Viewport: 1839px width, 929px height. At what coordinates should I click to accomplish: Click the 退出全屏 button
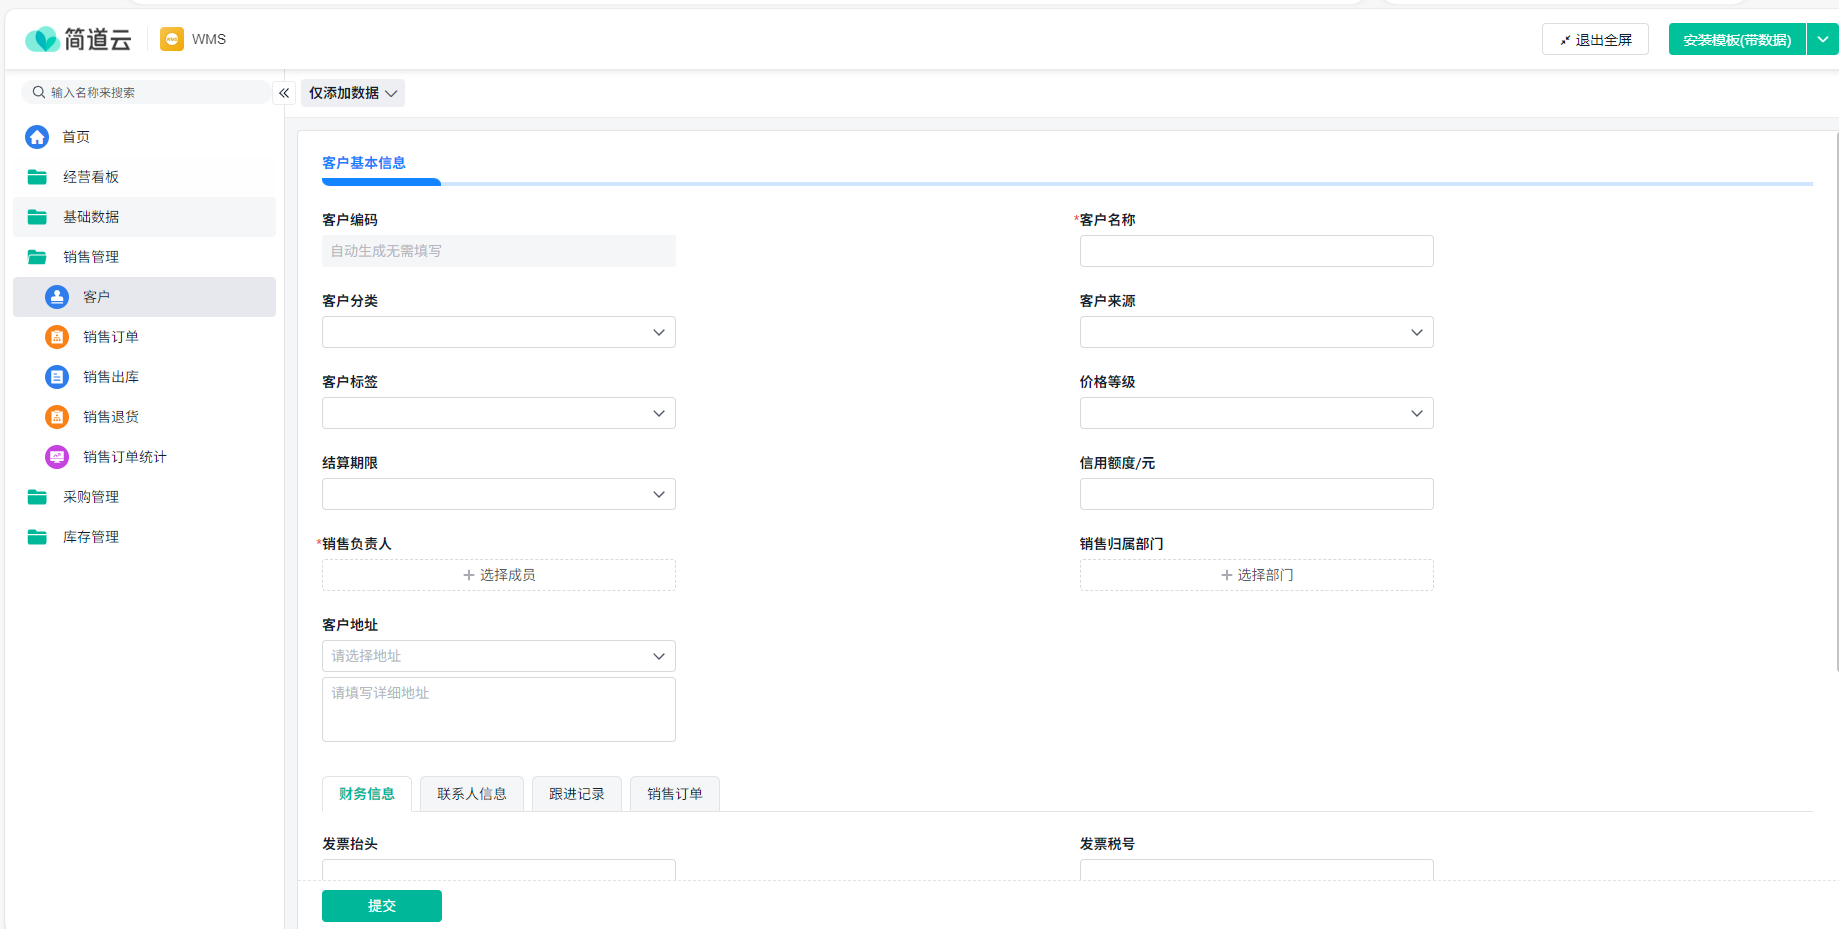tap(1595, 40)
